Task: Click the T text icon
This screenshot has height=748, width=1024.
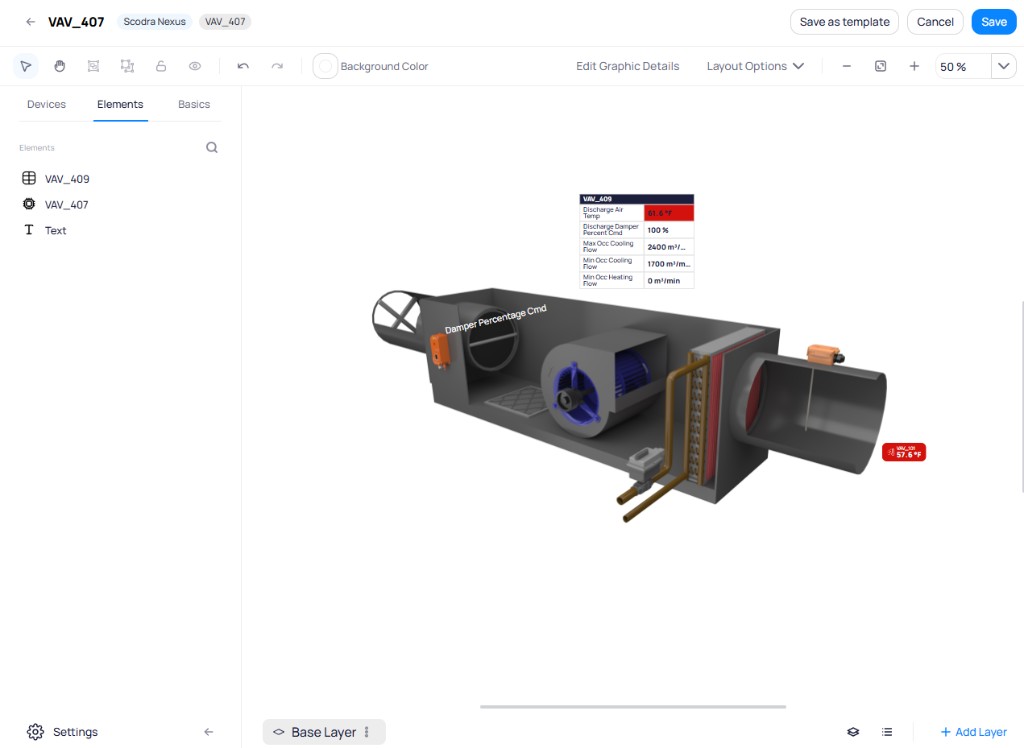Action: click(29, 229)
